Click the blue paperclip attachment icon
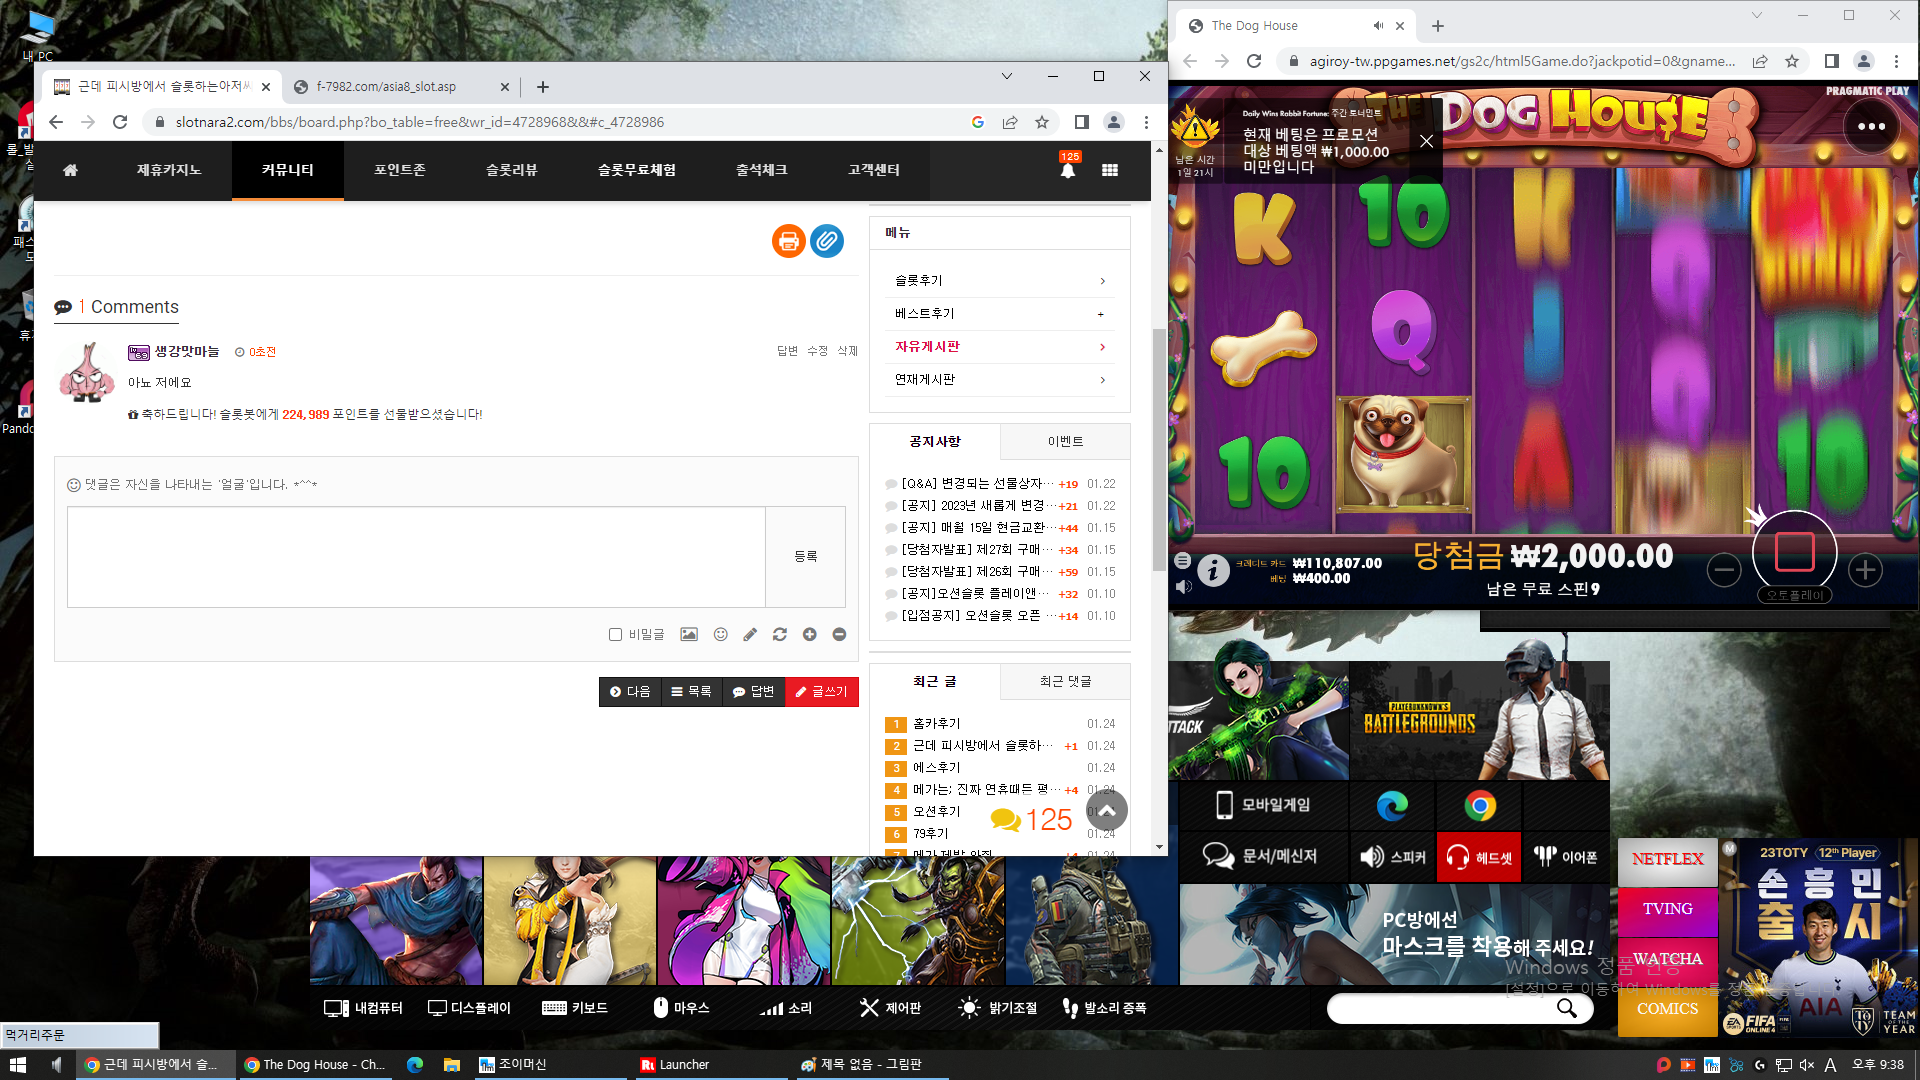The image size is (1920, 1080). (827, 241)
